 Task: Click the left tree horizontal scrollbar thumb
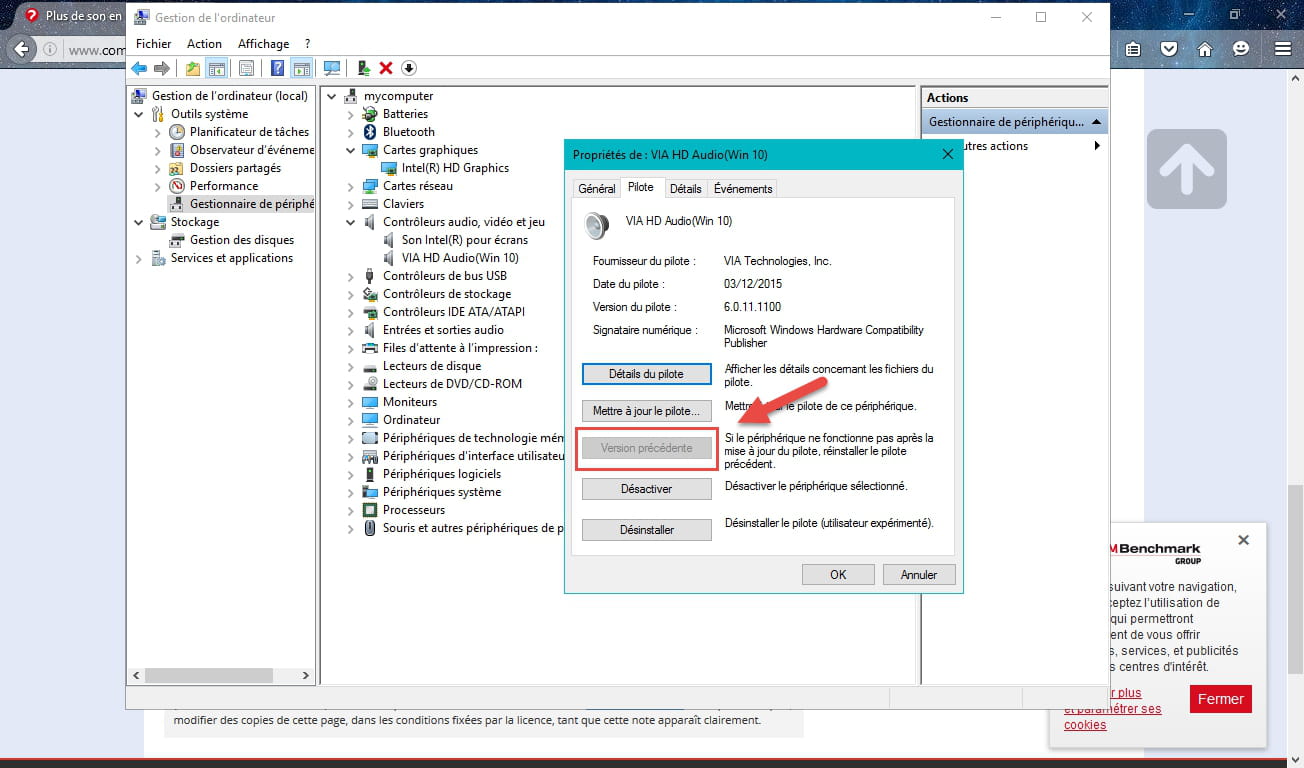point(210,676)
